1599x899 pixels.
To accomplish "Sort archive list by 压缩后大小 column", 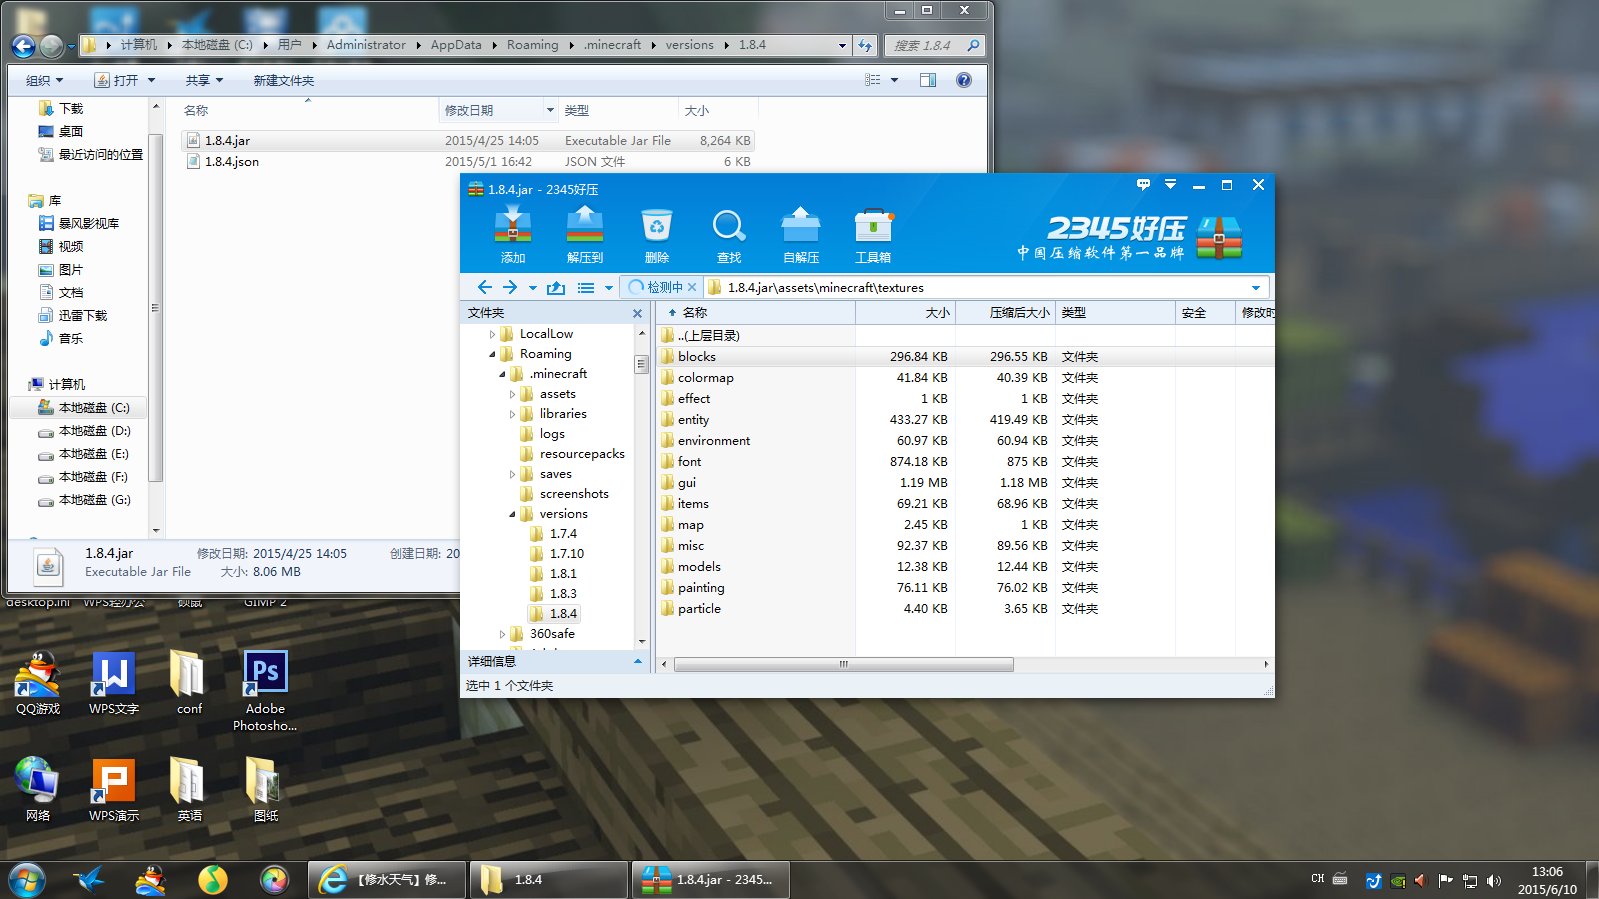I will [x=1005, y=313].
